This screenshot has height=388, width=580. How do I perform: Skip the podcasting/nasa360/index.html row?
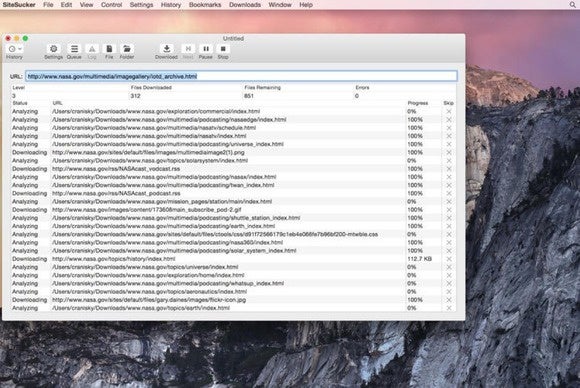(449, 243)
